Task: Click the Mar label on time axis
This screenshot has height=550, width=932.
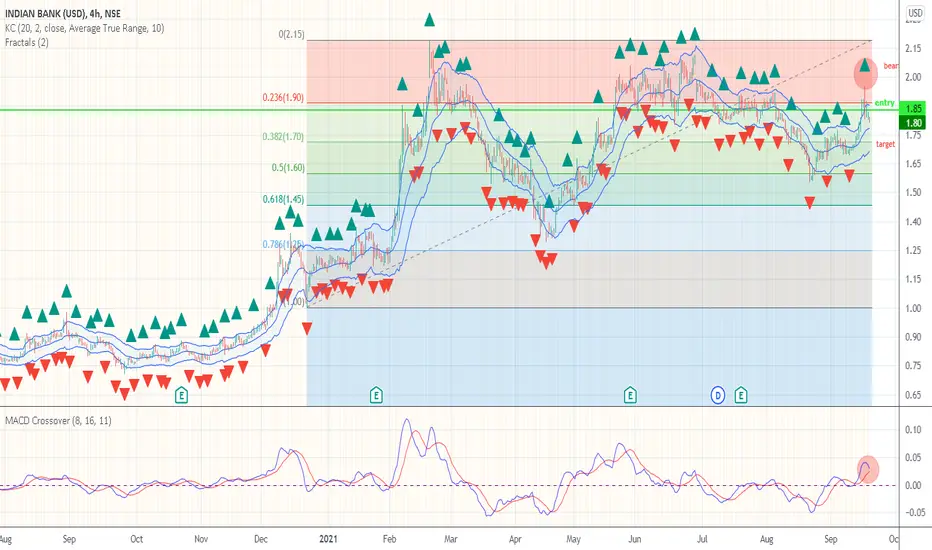Action: 451,539
